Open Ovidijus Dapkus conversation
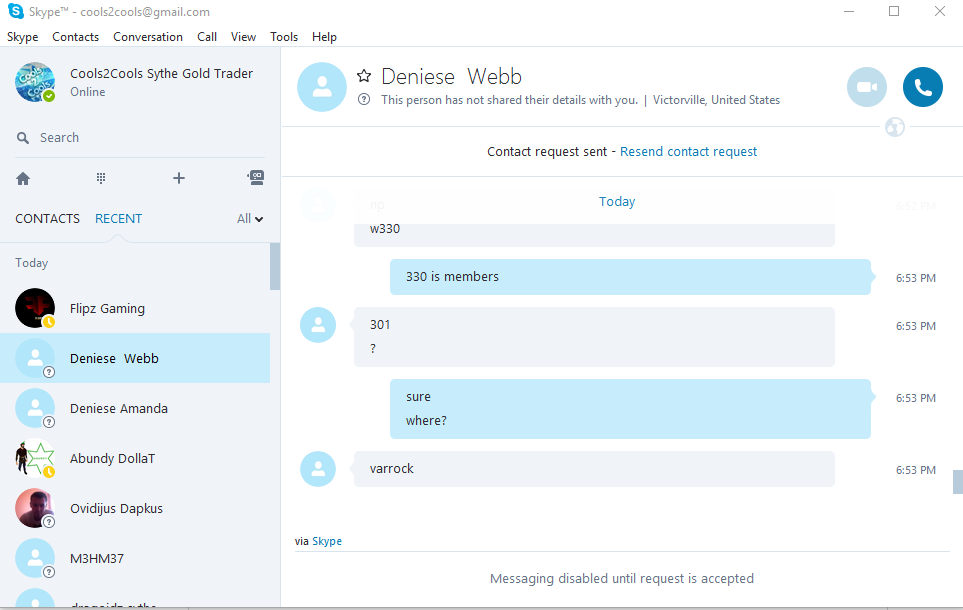 (x=135, y=509)
